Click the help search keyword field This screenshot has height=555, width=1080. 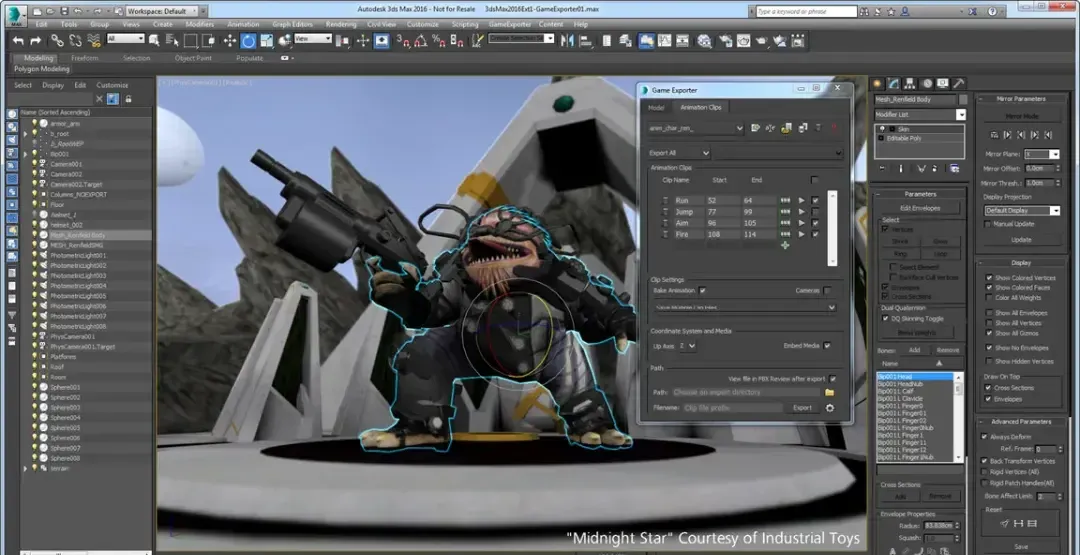pos(806,12)
